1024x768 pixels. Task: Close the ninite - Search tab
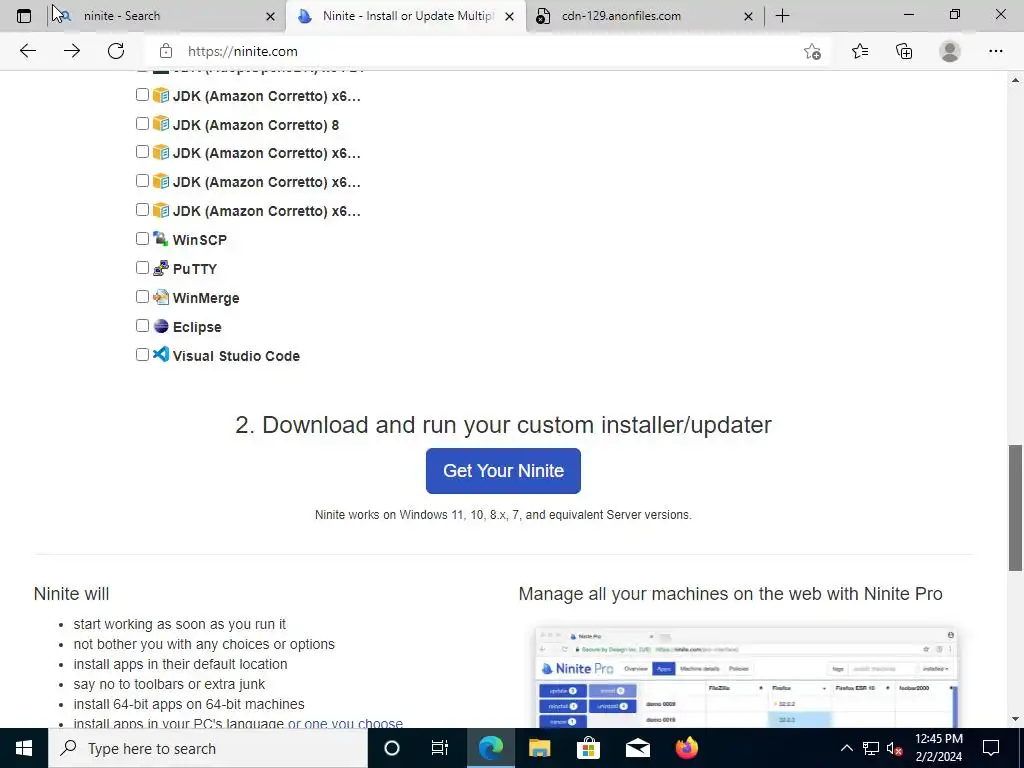(x=270, y=16)
